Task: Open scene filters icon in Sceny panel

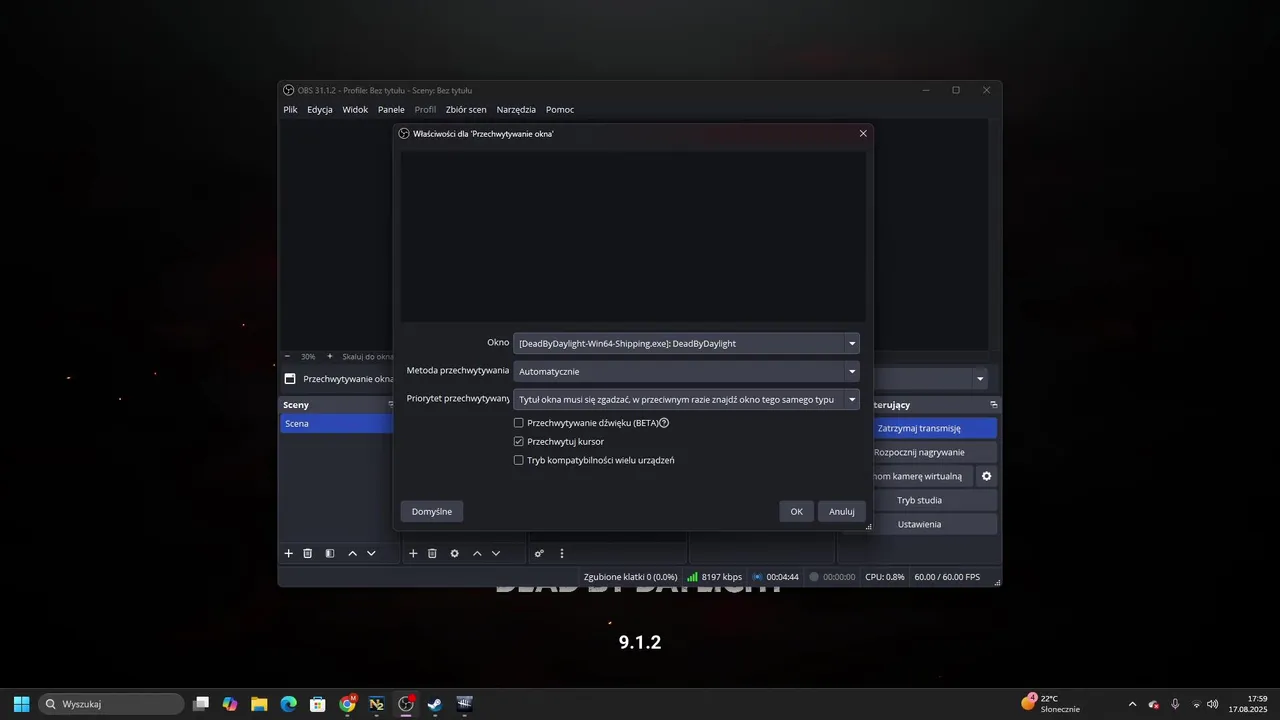Action: coord(330,553)
